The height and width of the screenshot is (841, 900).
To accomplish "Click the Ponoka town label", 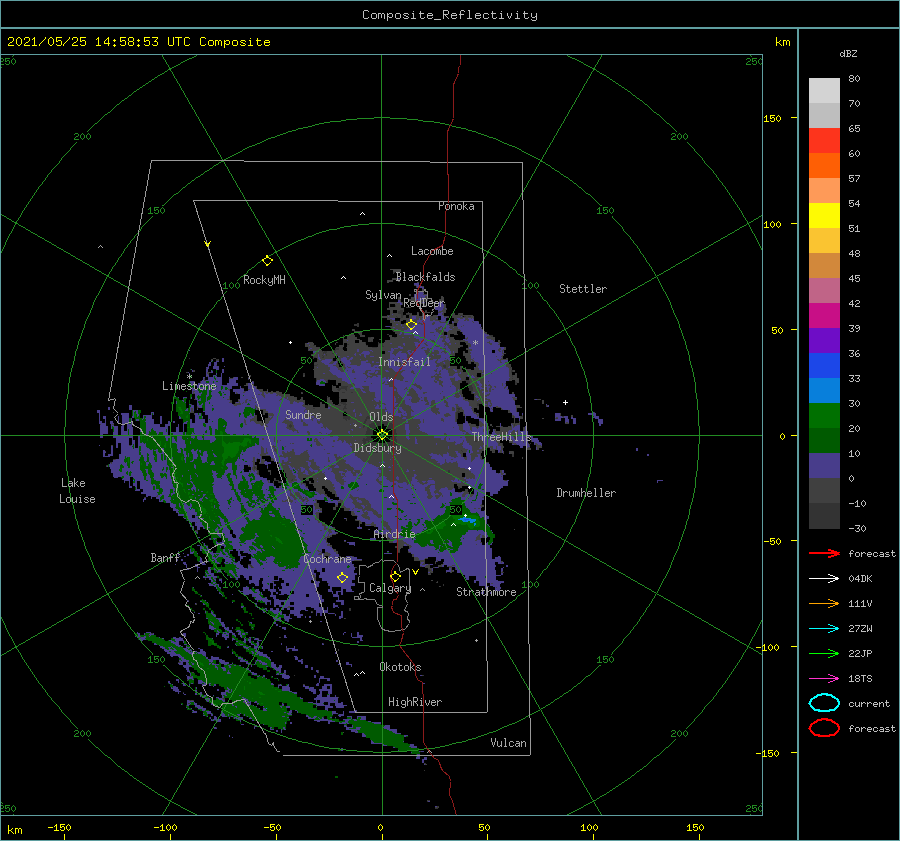I will tap(456, 206).
